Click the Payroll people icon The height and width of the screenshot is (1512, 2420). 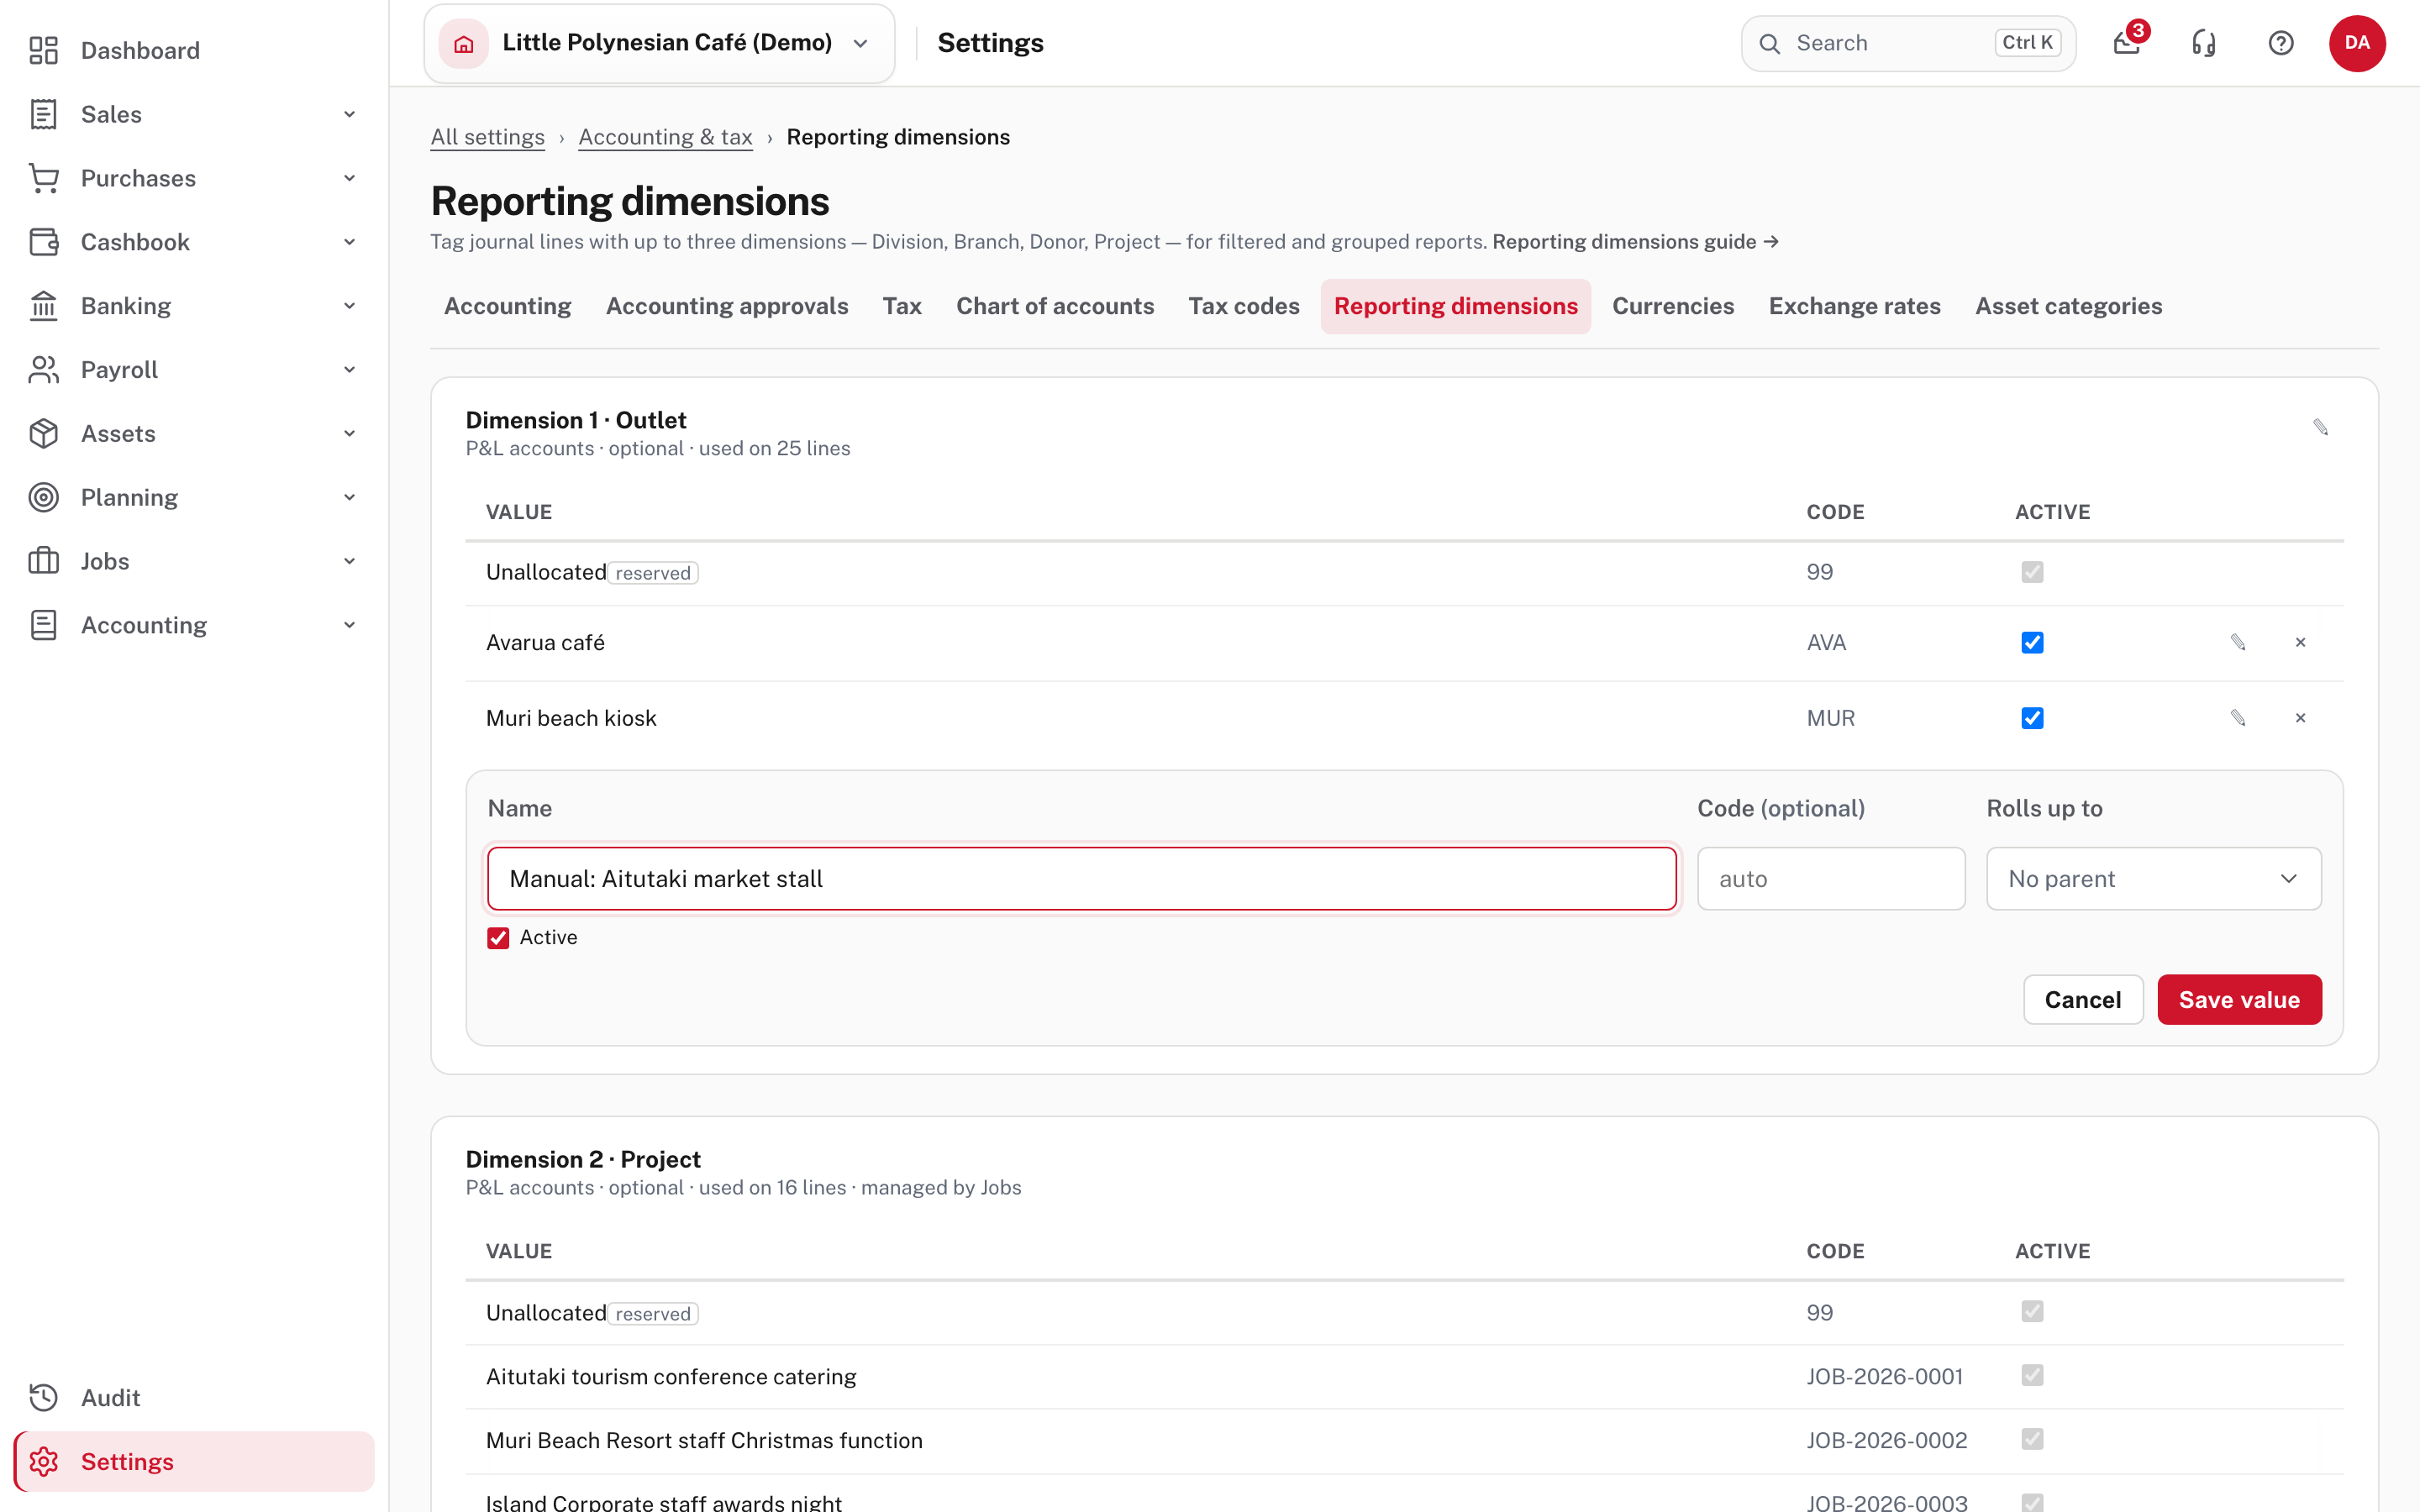click(43, 370)
